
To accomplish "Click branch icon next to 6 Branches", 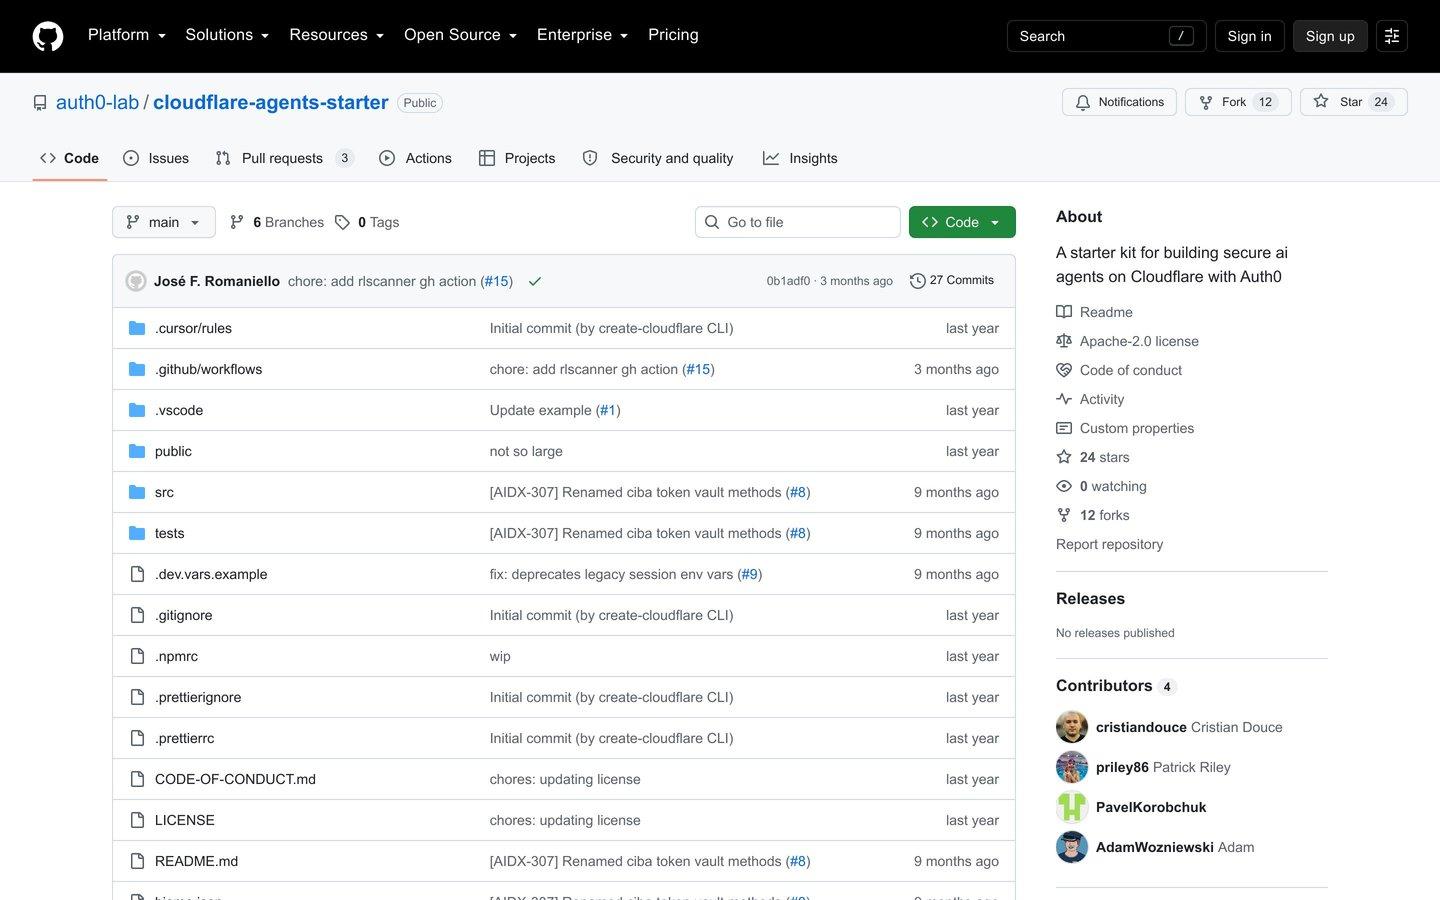I will coord(237,222).
